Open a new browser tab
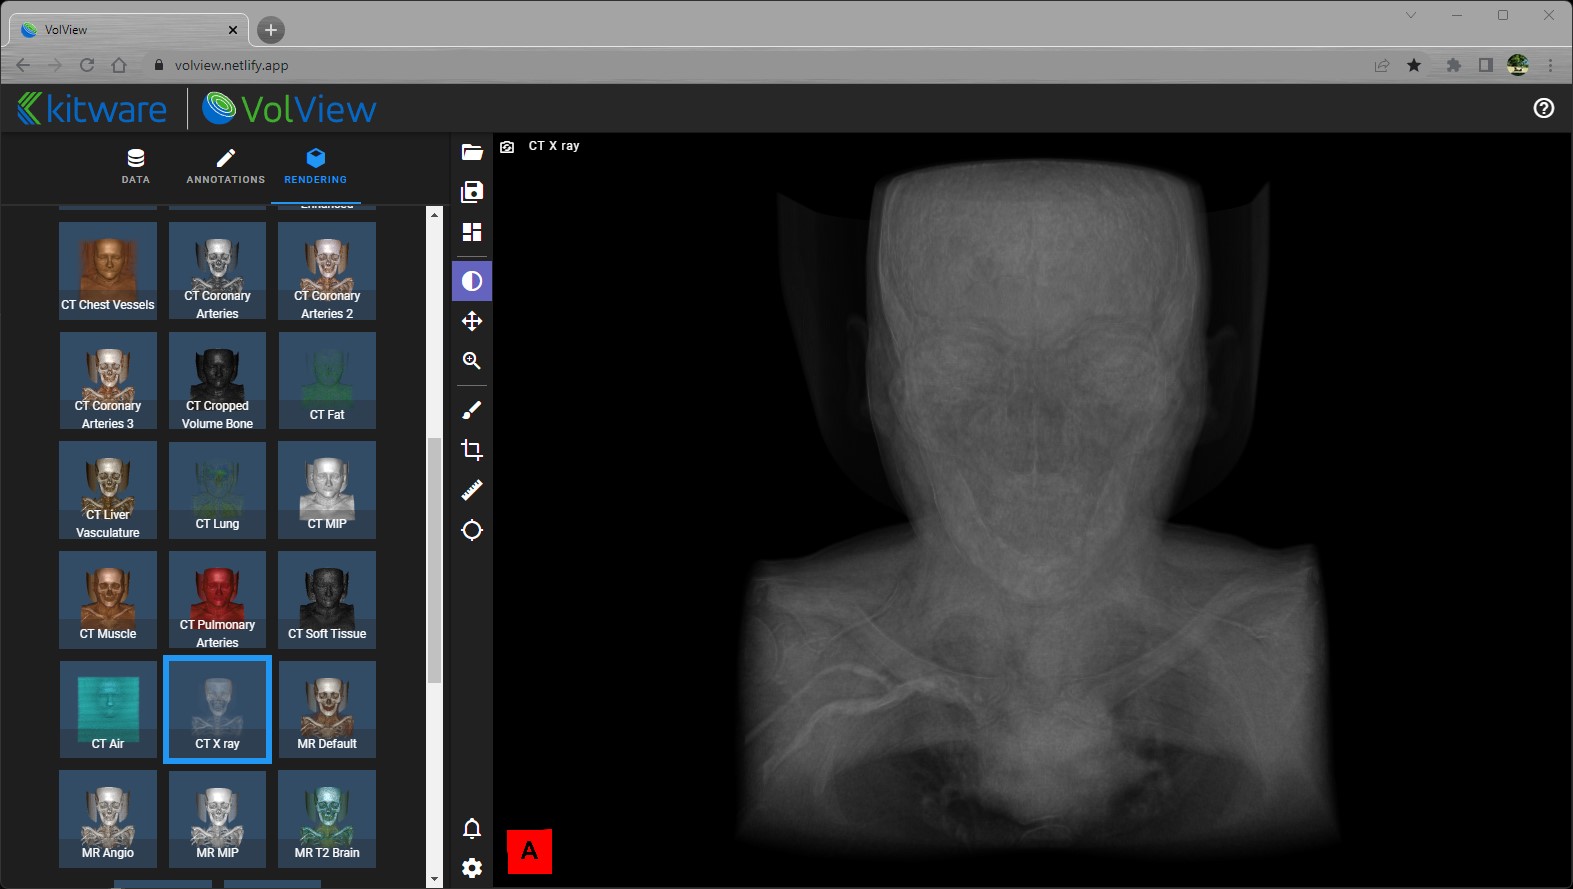Screen dimensions: 1573x889 tap(271, 30)
